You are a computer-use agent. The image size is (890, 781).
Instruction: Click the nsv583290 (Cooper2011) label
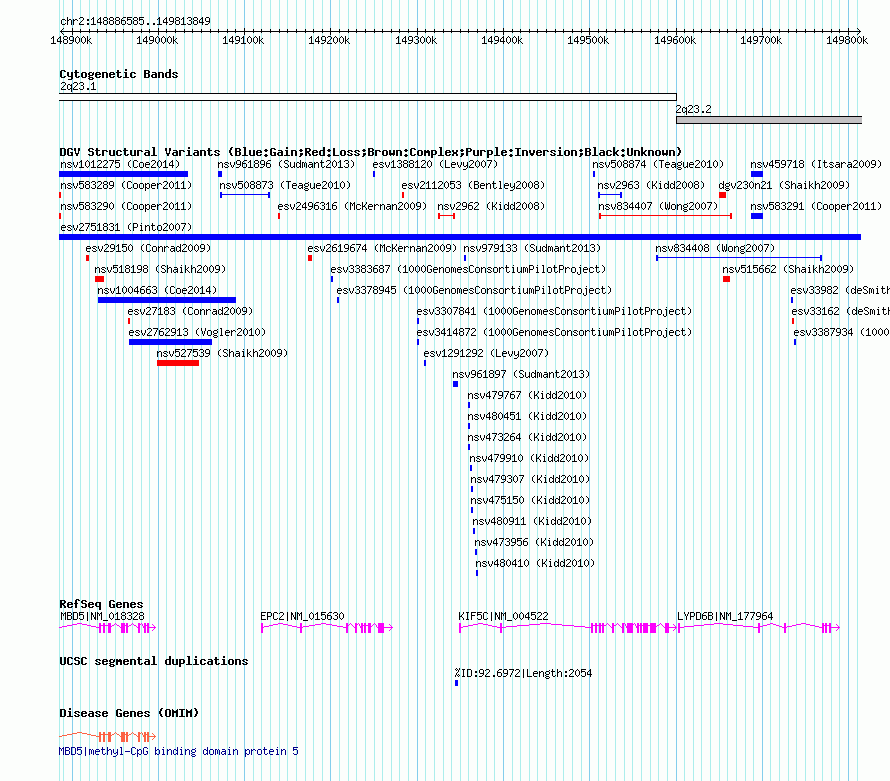(126, 206)
